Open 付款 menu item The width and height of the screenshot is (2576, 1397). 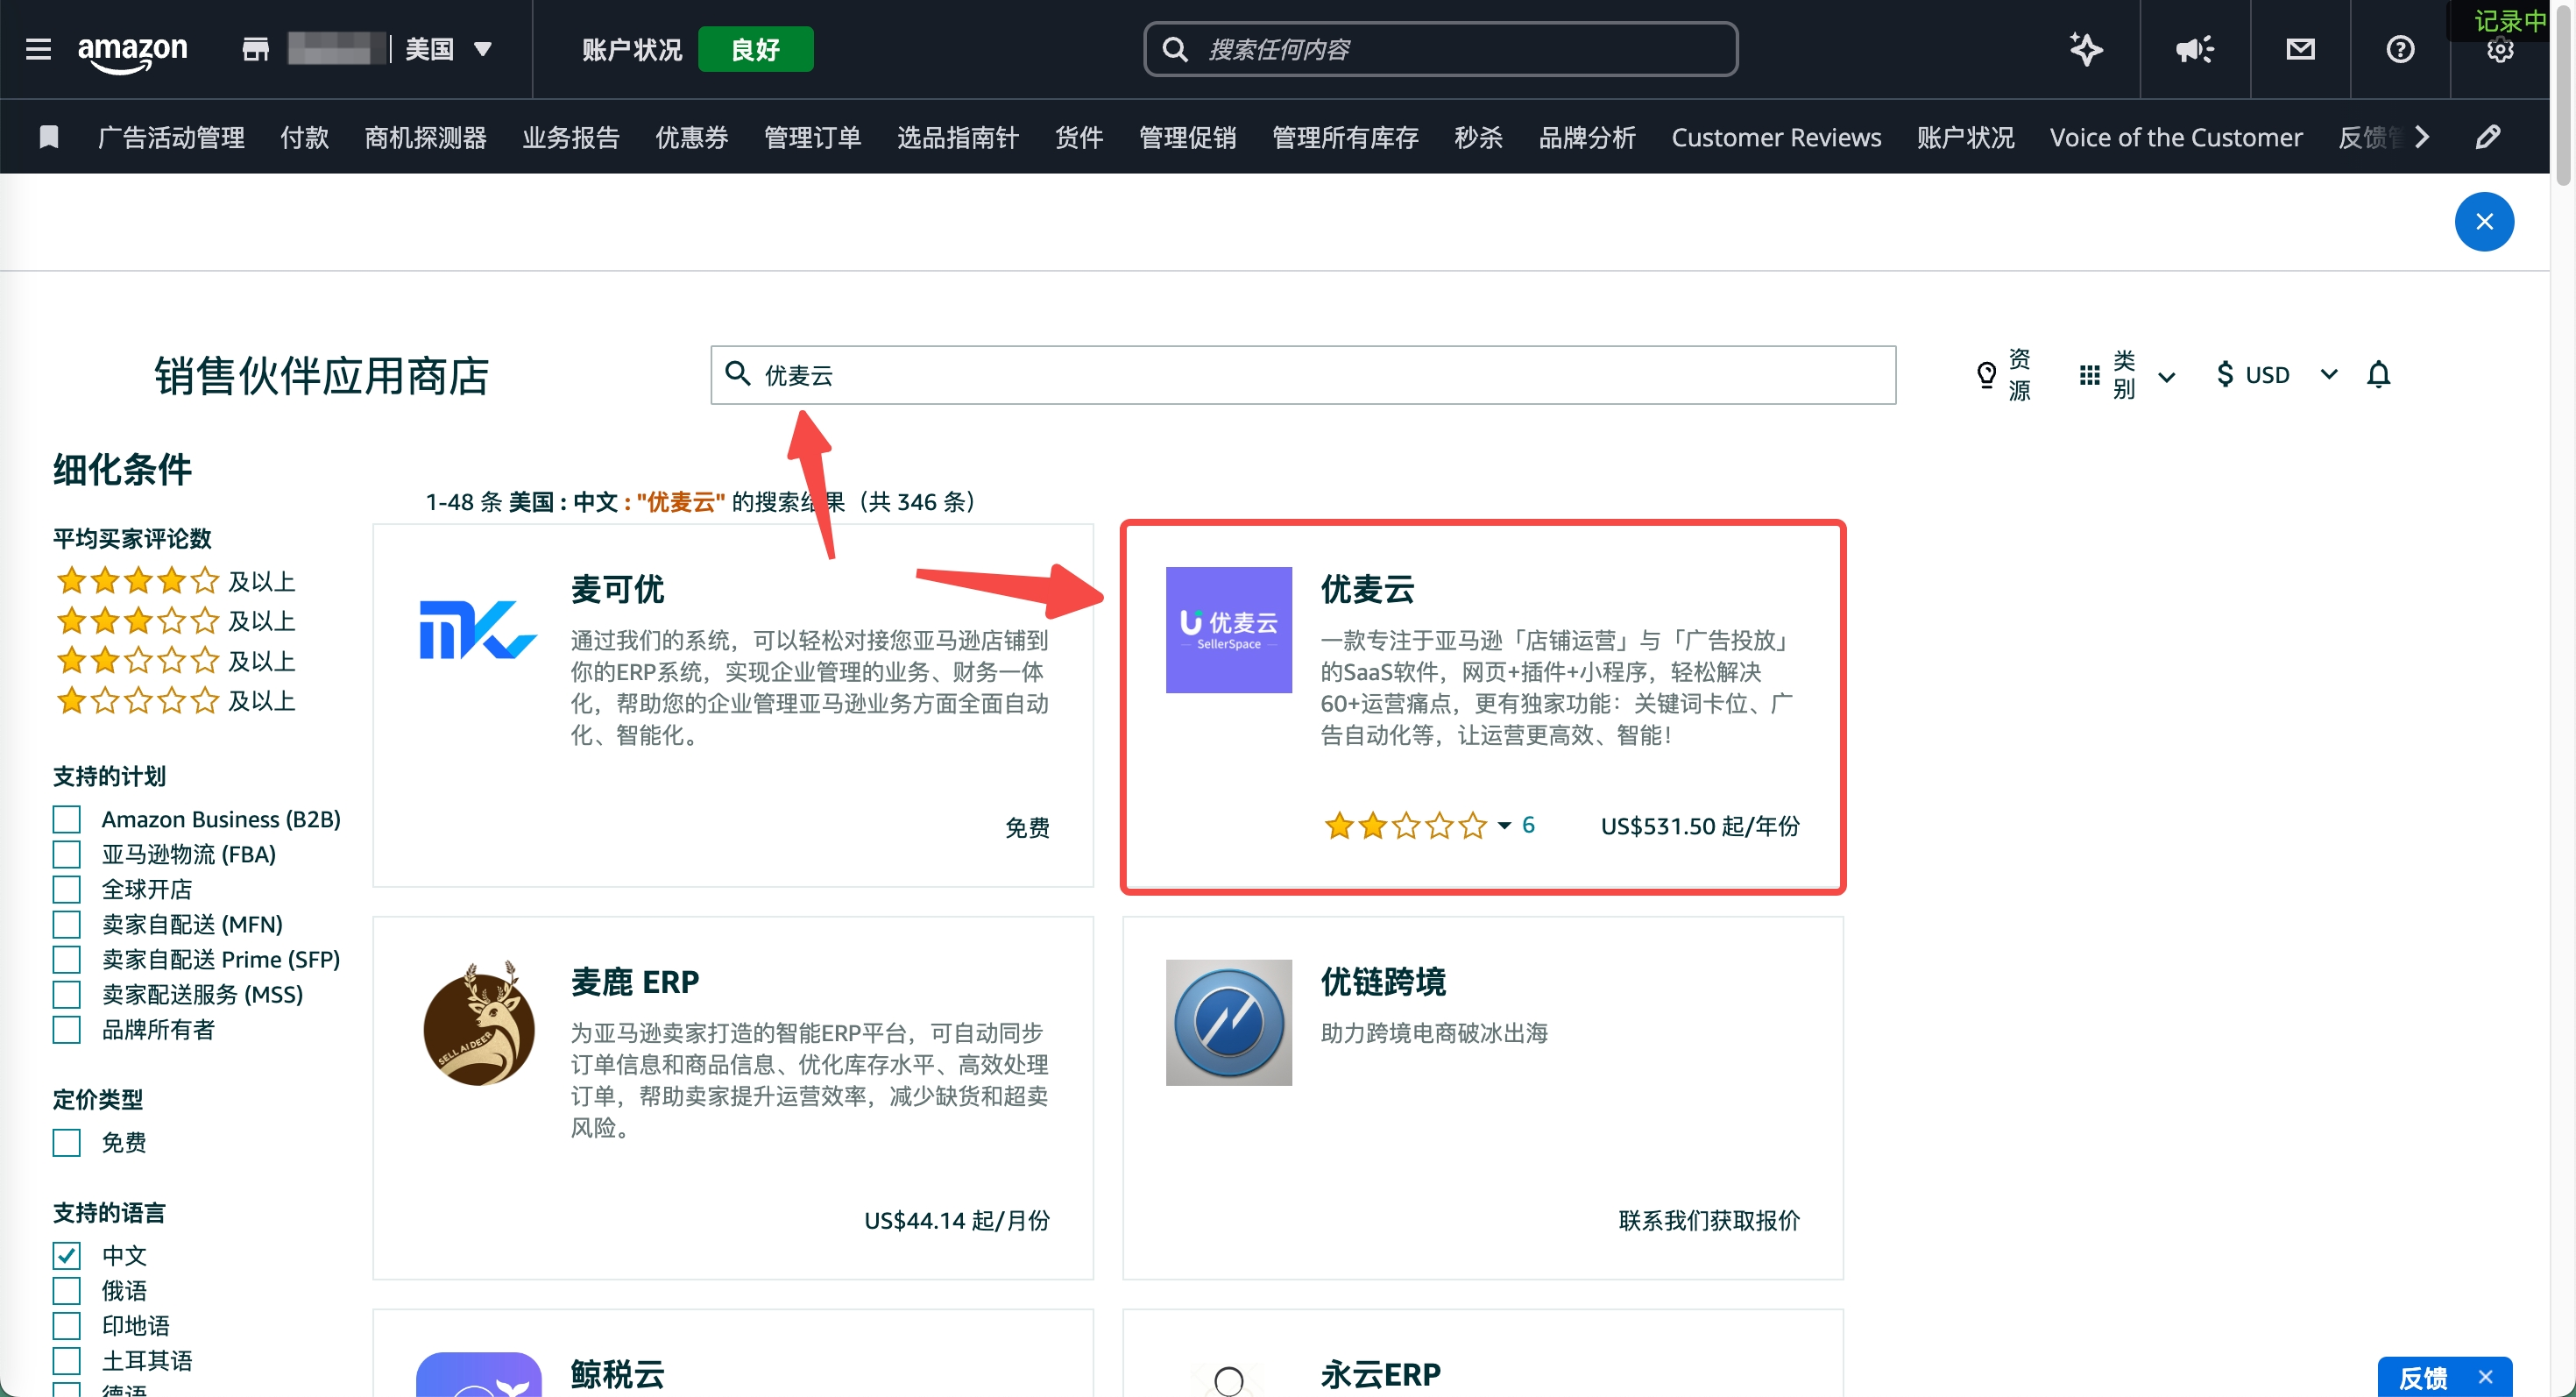(x=304, y=137)
